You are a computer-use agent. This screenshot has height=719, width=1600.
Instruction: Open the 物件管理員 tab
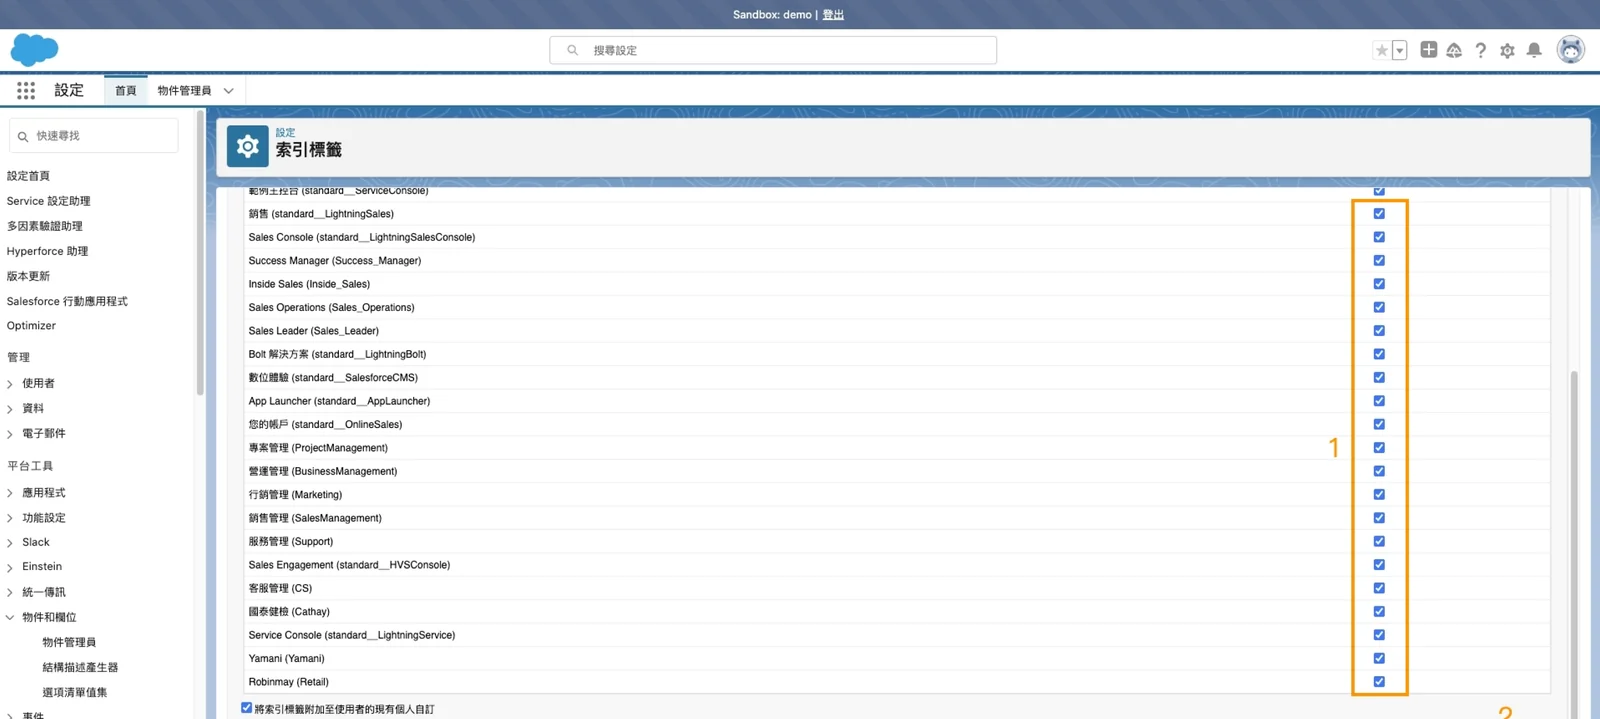tap(184, 90)
